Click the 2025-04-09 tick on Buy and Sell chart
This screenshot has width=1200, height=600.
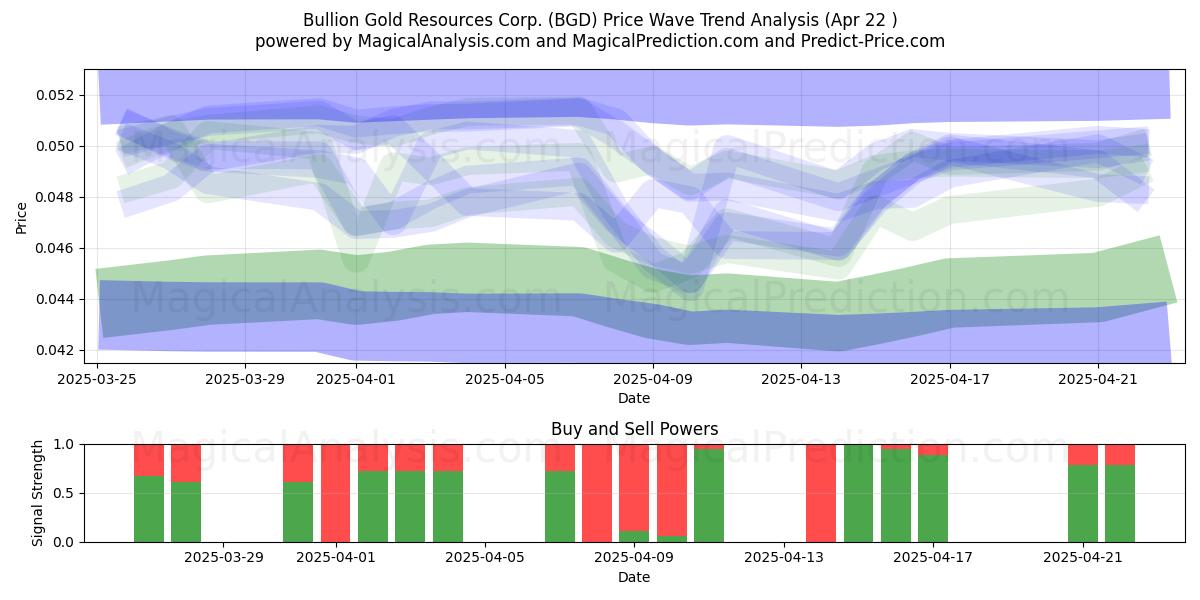(x=634, y=558)
